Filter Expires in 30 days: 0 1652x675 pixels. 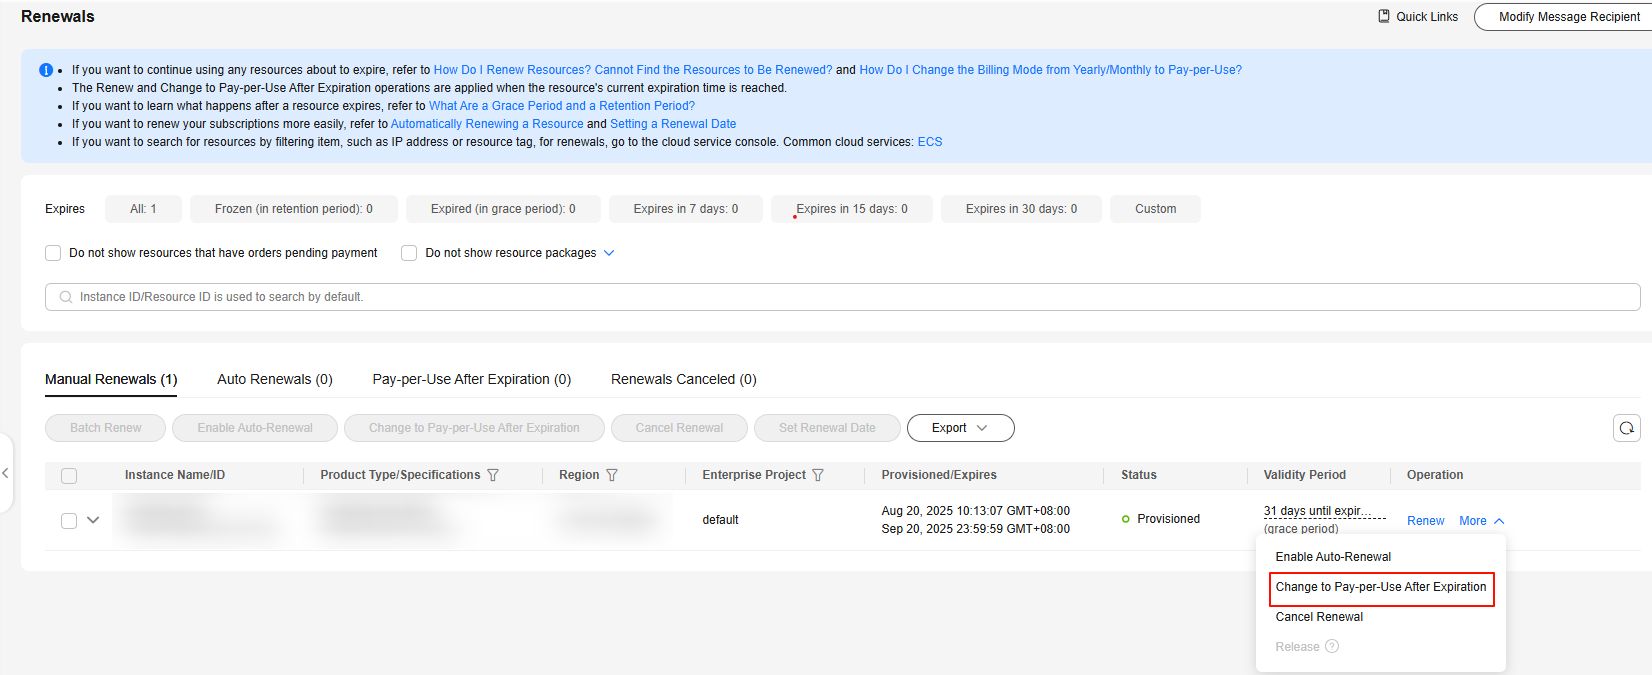tap(1021, 209)
